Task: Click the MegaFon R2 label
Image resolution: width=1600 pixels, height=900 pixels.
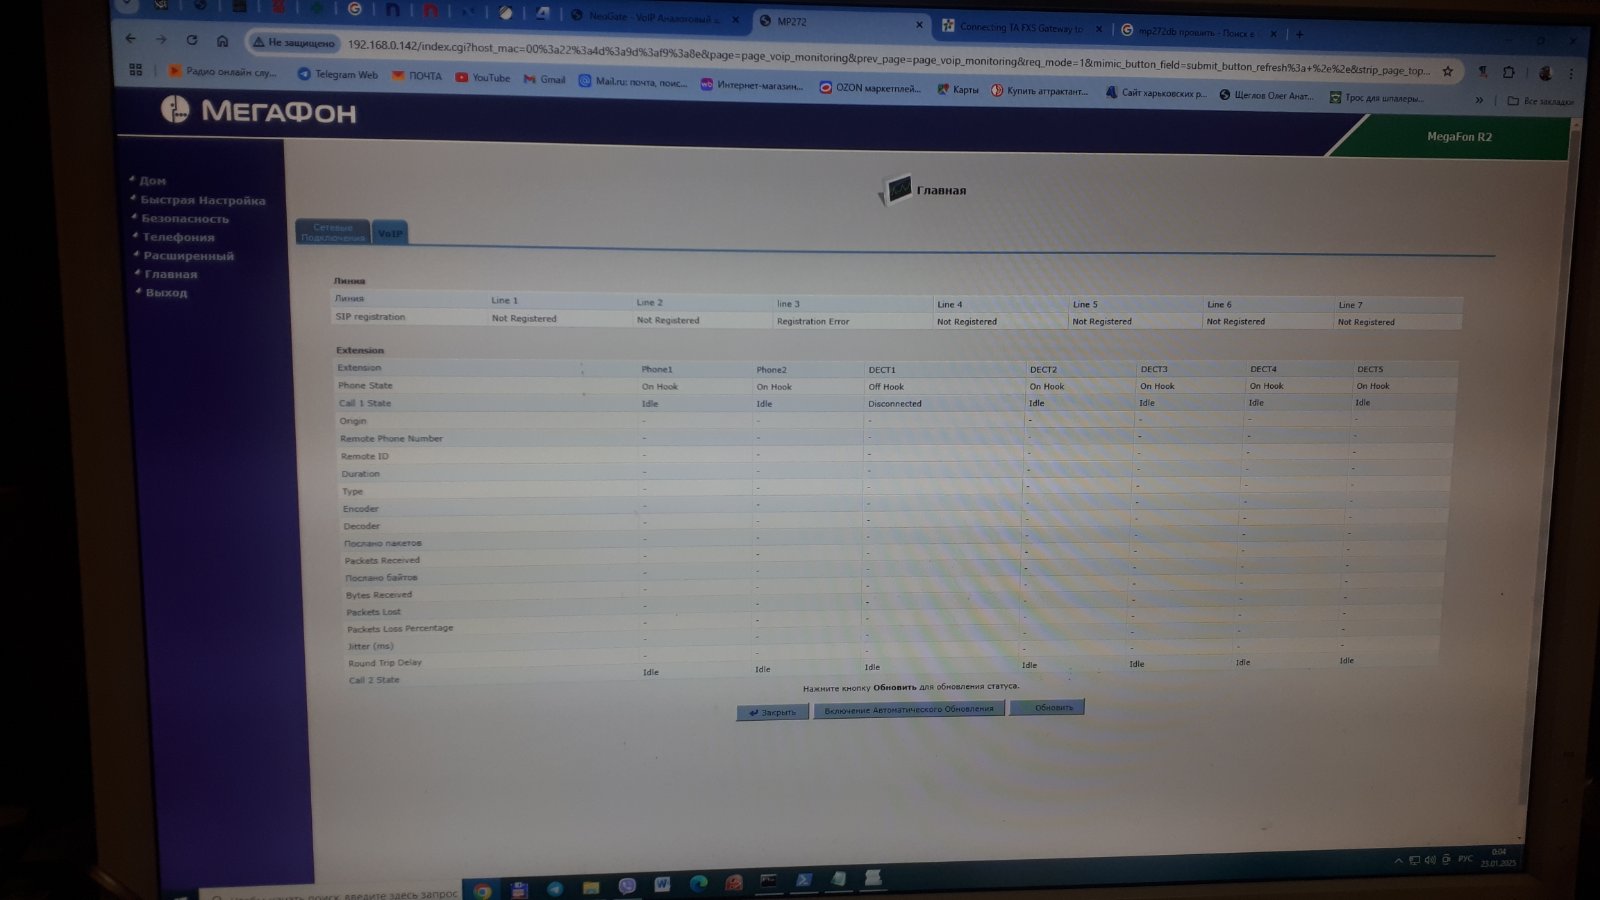Action: [x=1459, y=137]
